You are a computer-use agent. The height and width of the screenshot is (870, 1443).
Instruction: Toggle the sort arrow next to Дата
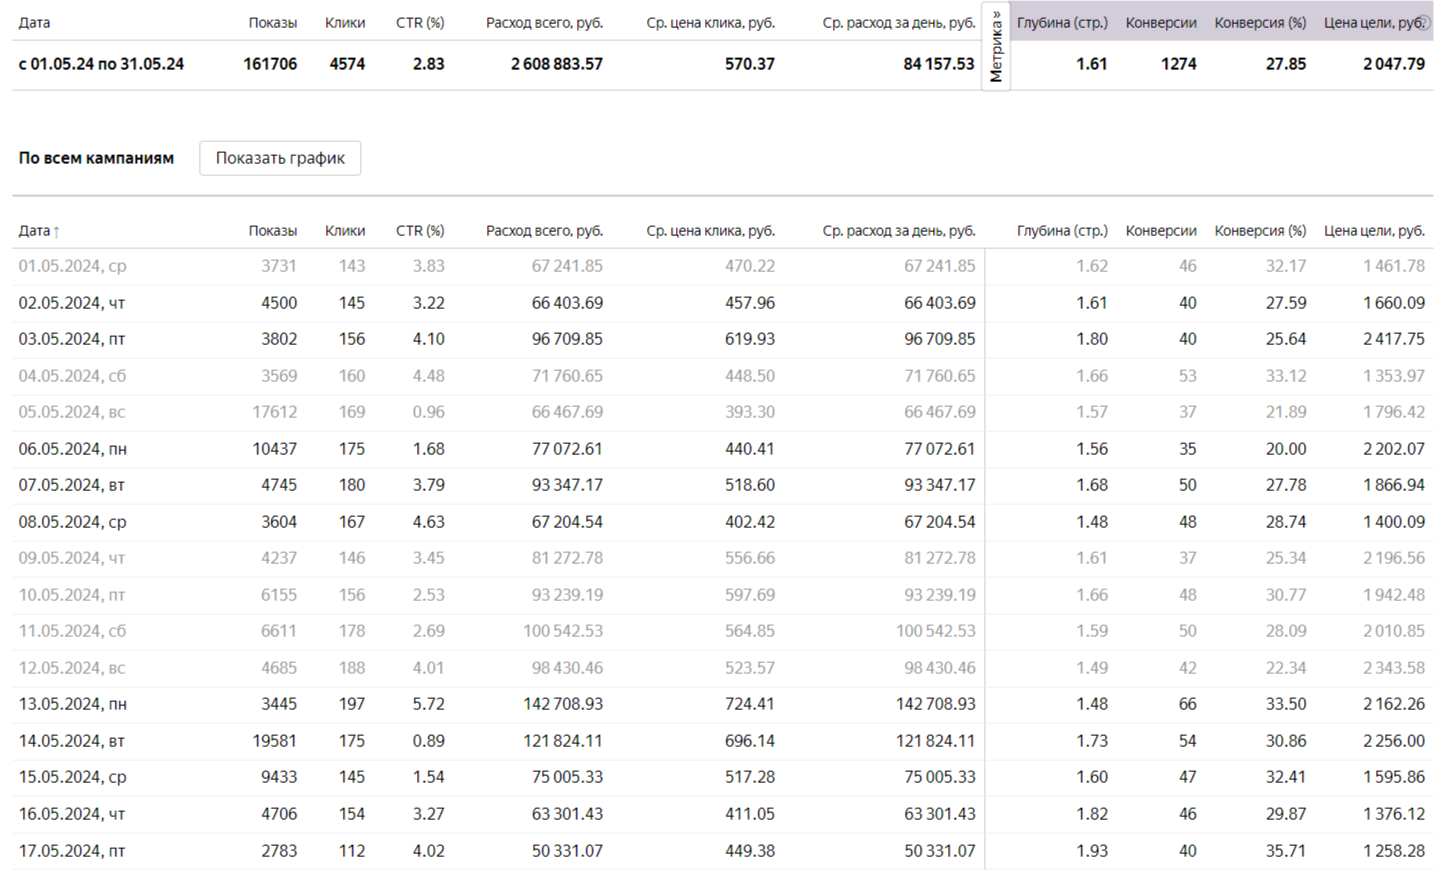click(x=57, y=231)
